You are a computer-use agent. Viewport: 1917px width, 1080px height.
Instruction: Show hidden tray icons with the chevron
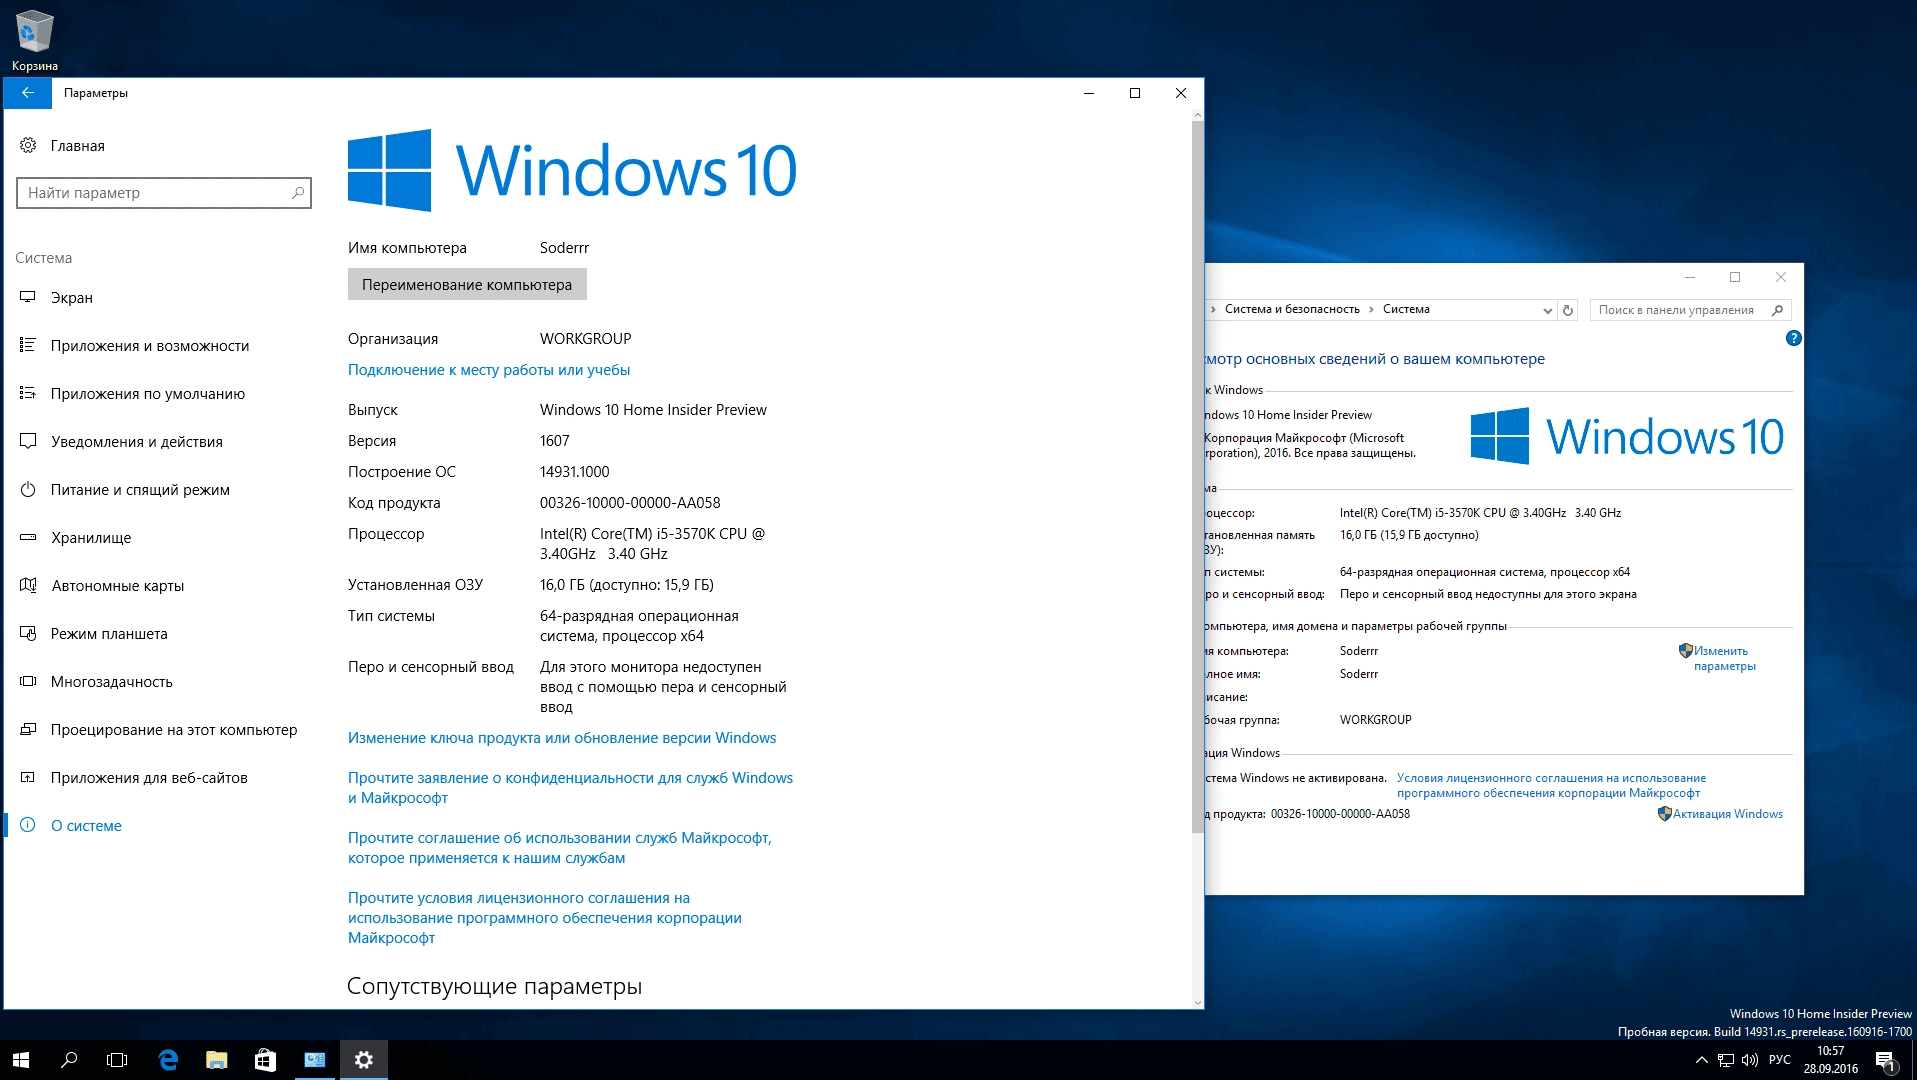(x=1702, y=1060)
